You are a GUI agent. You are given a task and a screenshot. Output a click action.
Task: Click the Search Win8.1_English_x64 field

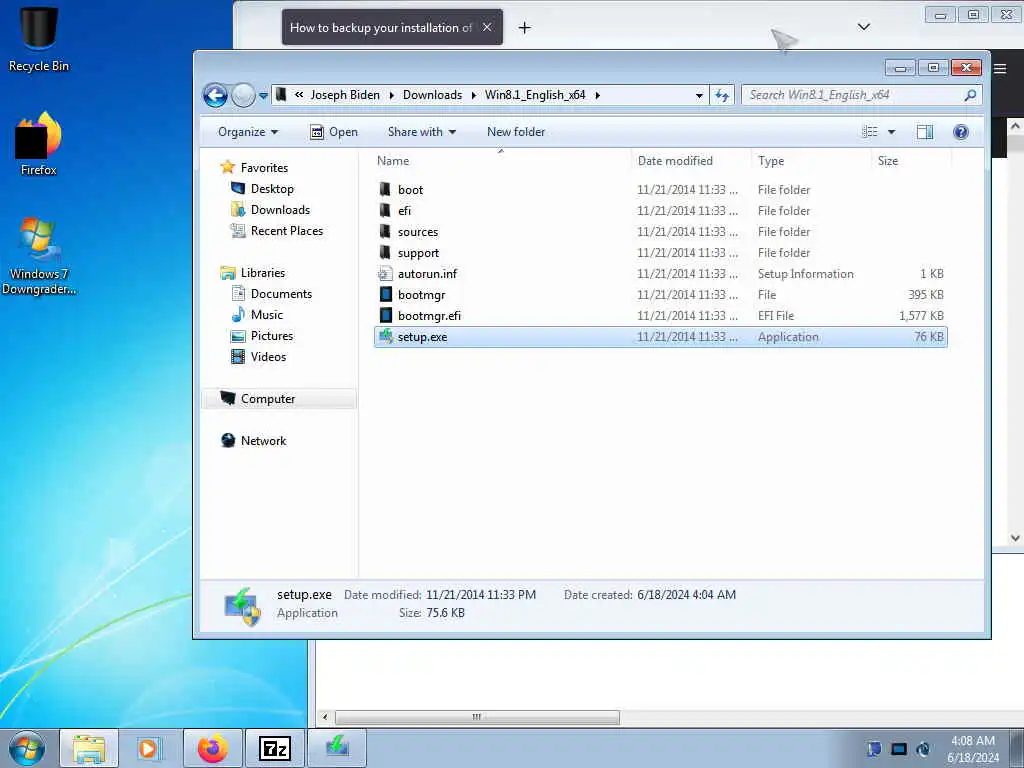[x=861, y=95]
